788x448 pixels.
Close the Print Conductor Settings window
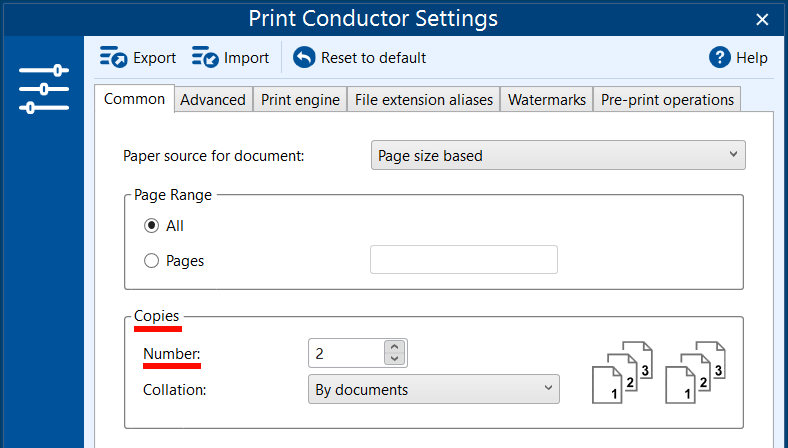[763, 19]
